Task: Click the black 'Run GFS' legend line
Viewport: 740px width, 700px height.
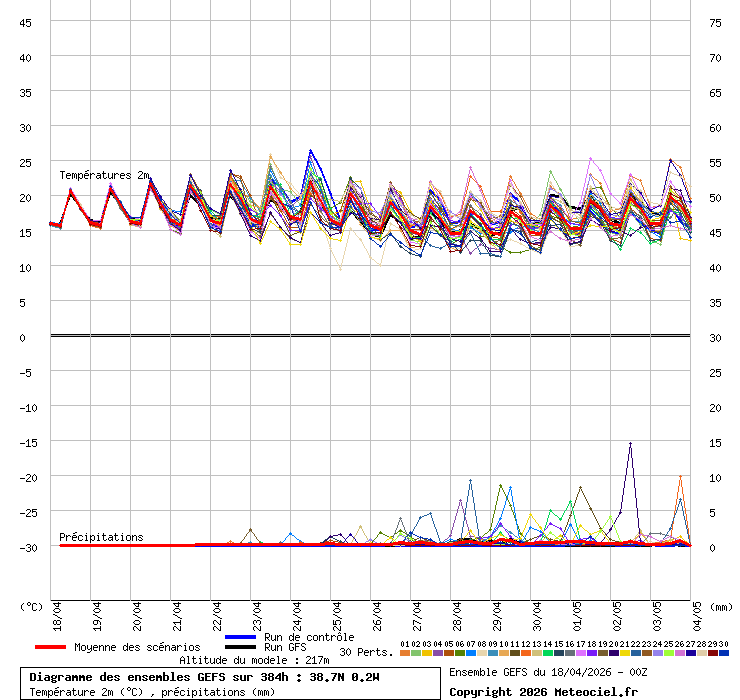Action: pyautogui.click(x=241, y=648)
